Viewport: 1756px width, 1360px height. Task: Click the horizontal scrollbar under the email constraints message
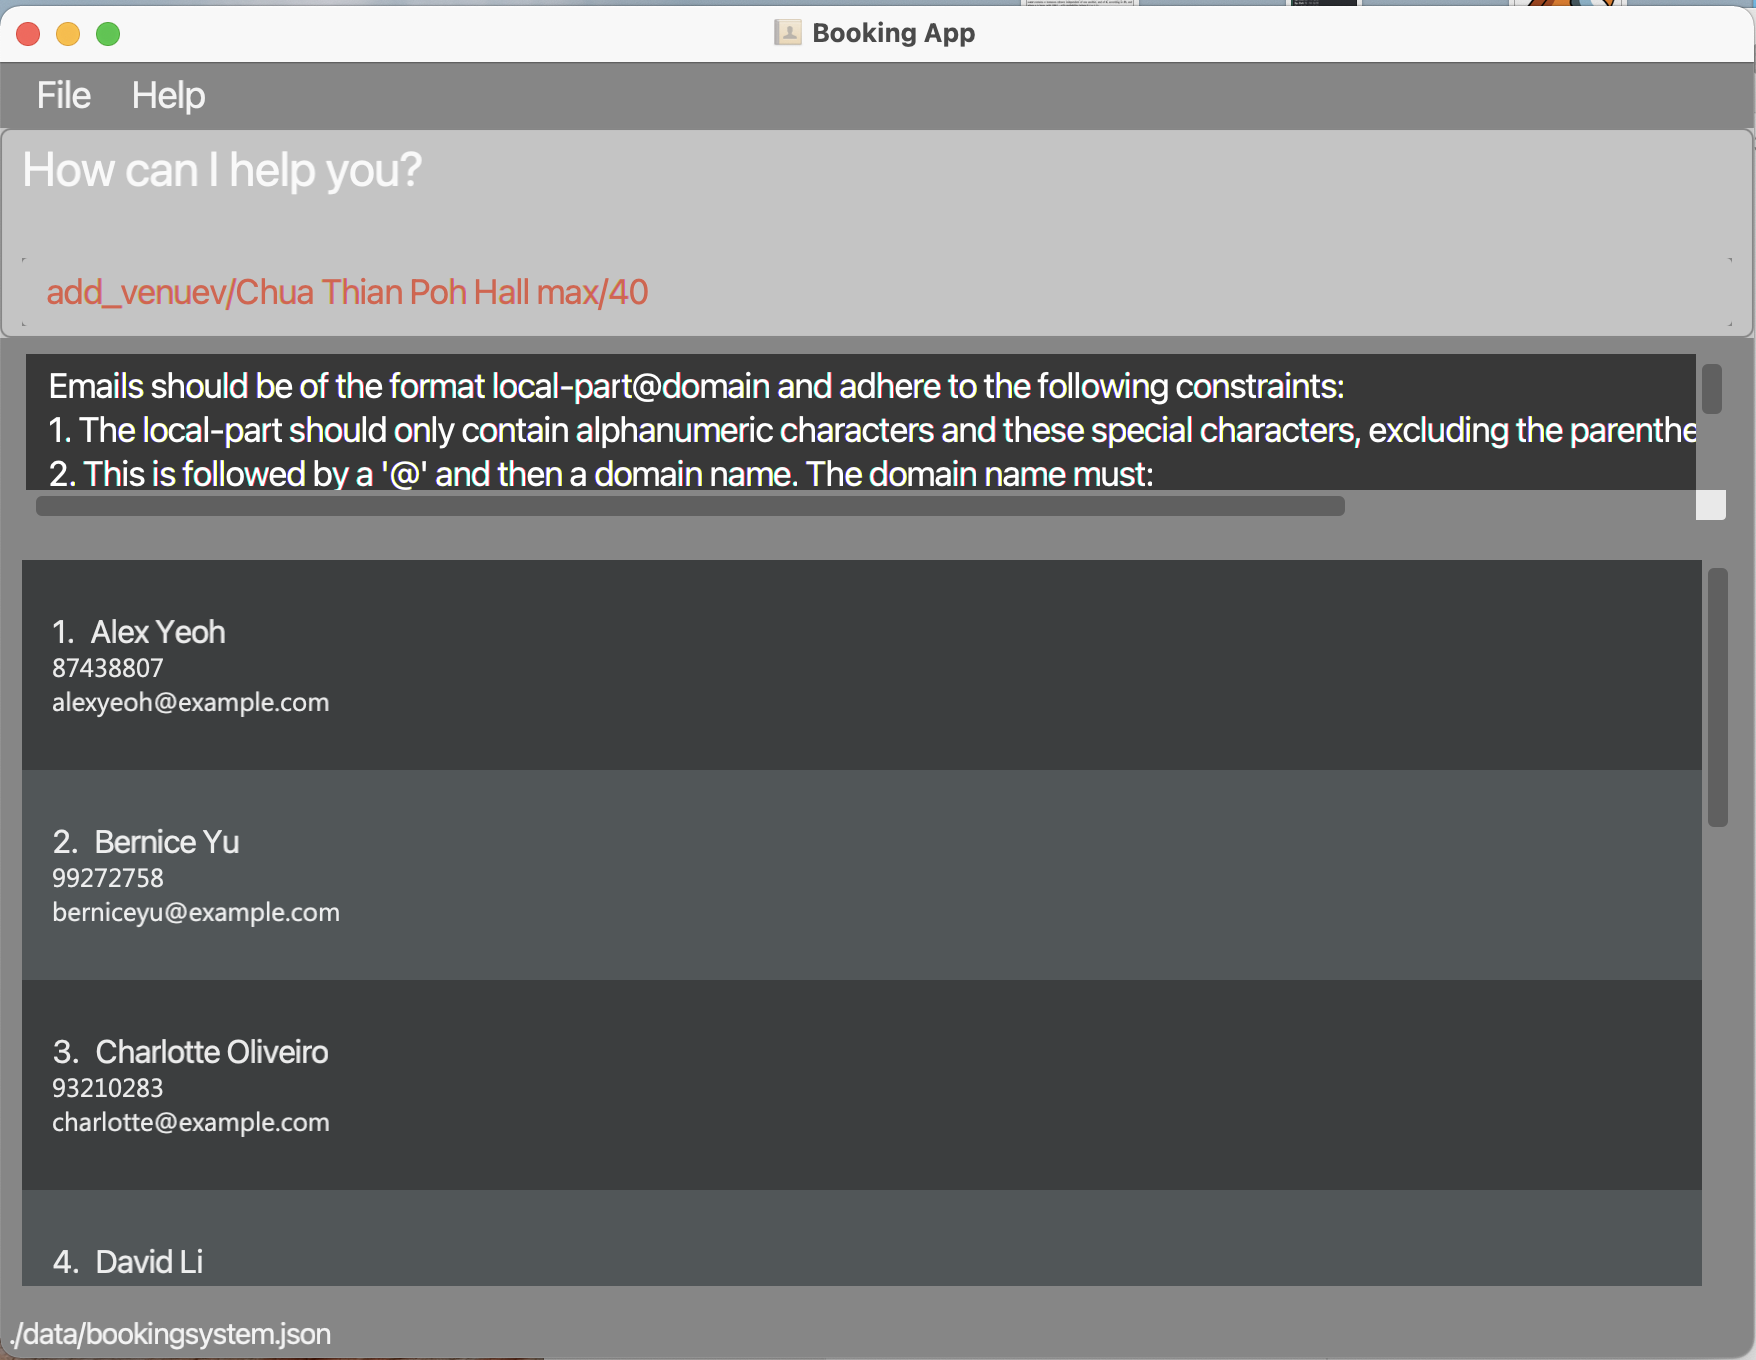tap(690, 507)
